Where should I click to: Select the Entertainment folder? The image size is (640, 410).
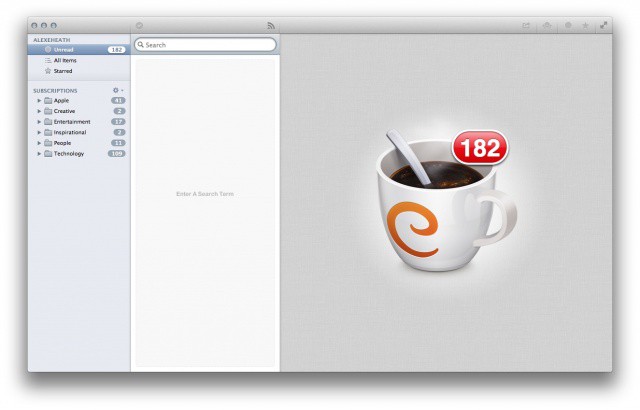click(72, 122)
